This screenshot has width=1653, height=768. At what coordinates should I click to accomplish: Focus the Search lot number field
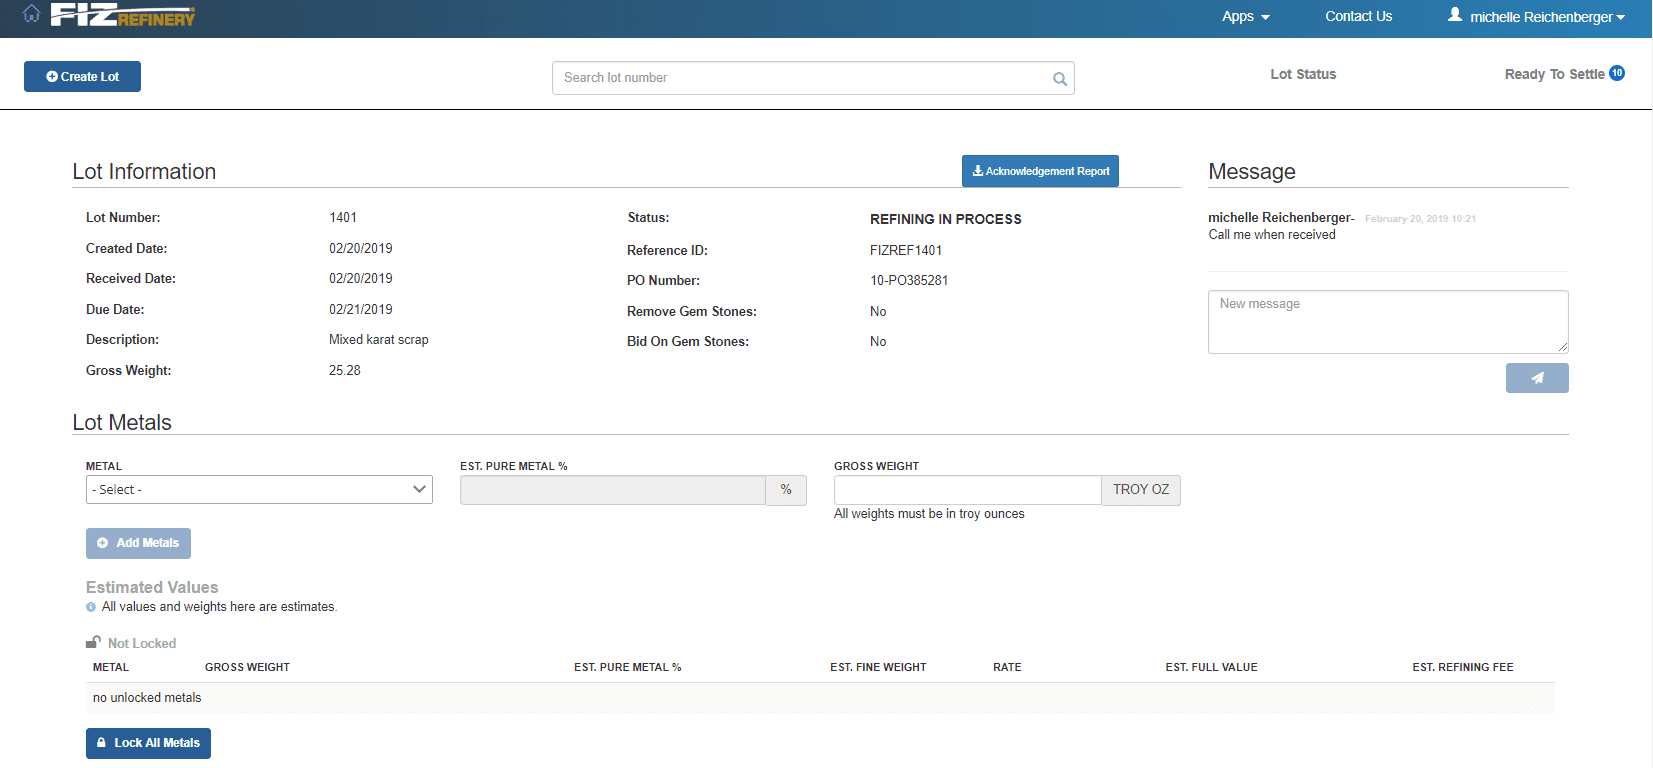click(813, 78)
